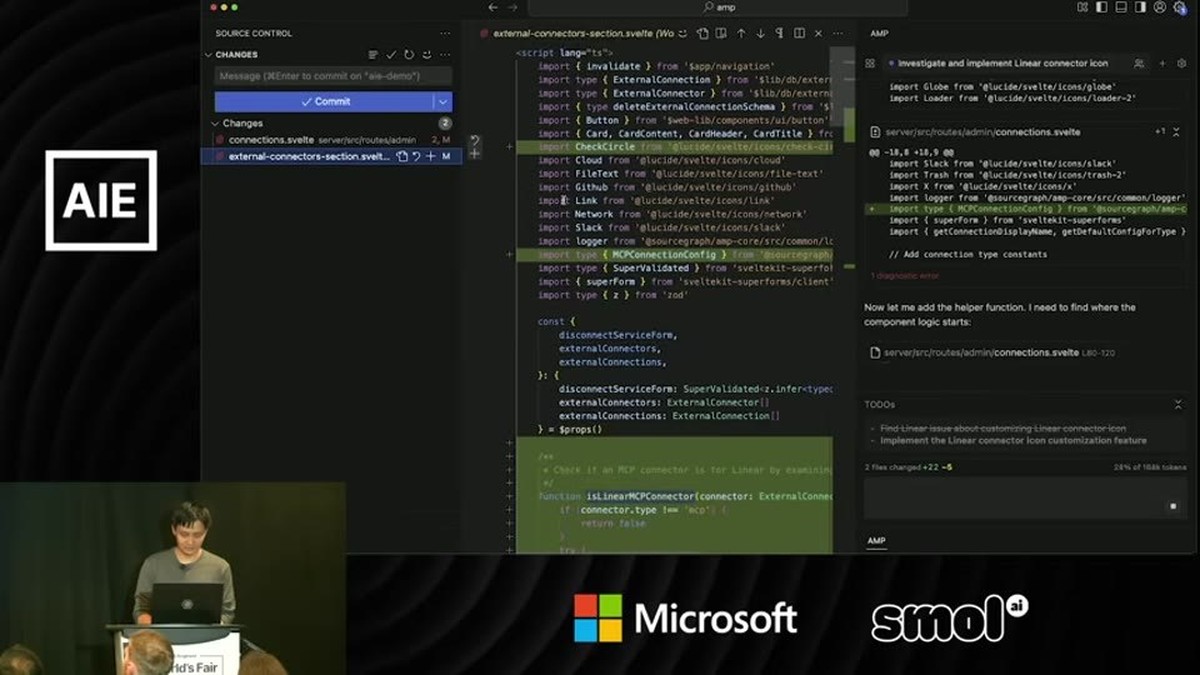Click the checkmark commit icon in CHANGES header
This screenshot has height=675, width=1200.
click(x=391, y=55)
